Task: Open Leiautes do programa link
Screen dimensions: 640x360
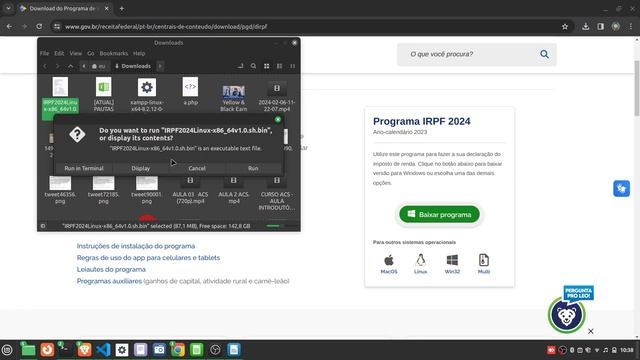Action: pos(111,269)
